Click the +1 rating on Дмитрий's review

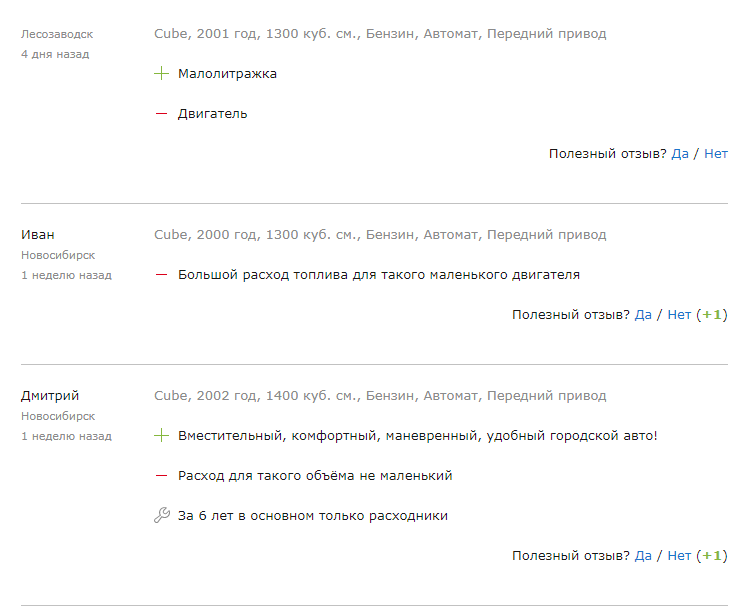[712, 556]
